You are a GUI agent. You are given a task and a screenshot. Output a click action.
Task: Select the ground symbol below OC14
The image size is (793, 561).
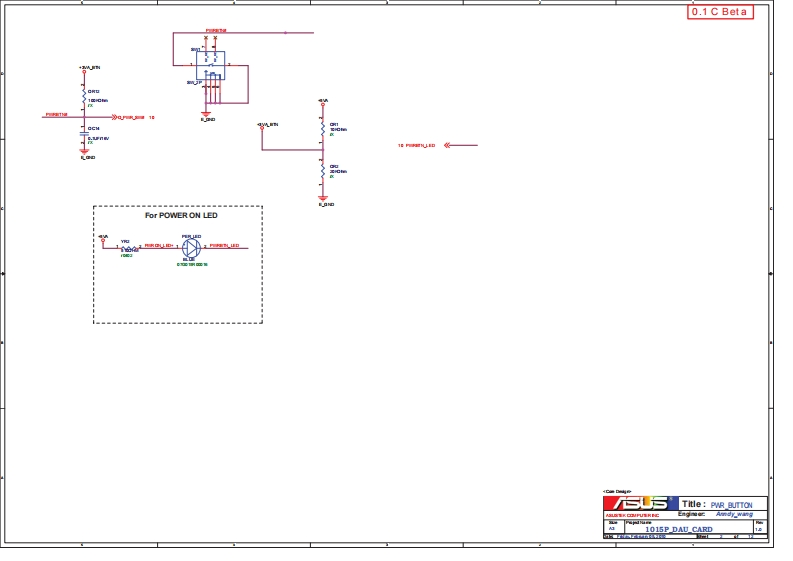85,151
